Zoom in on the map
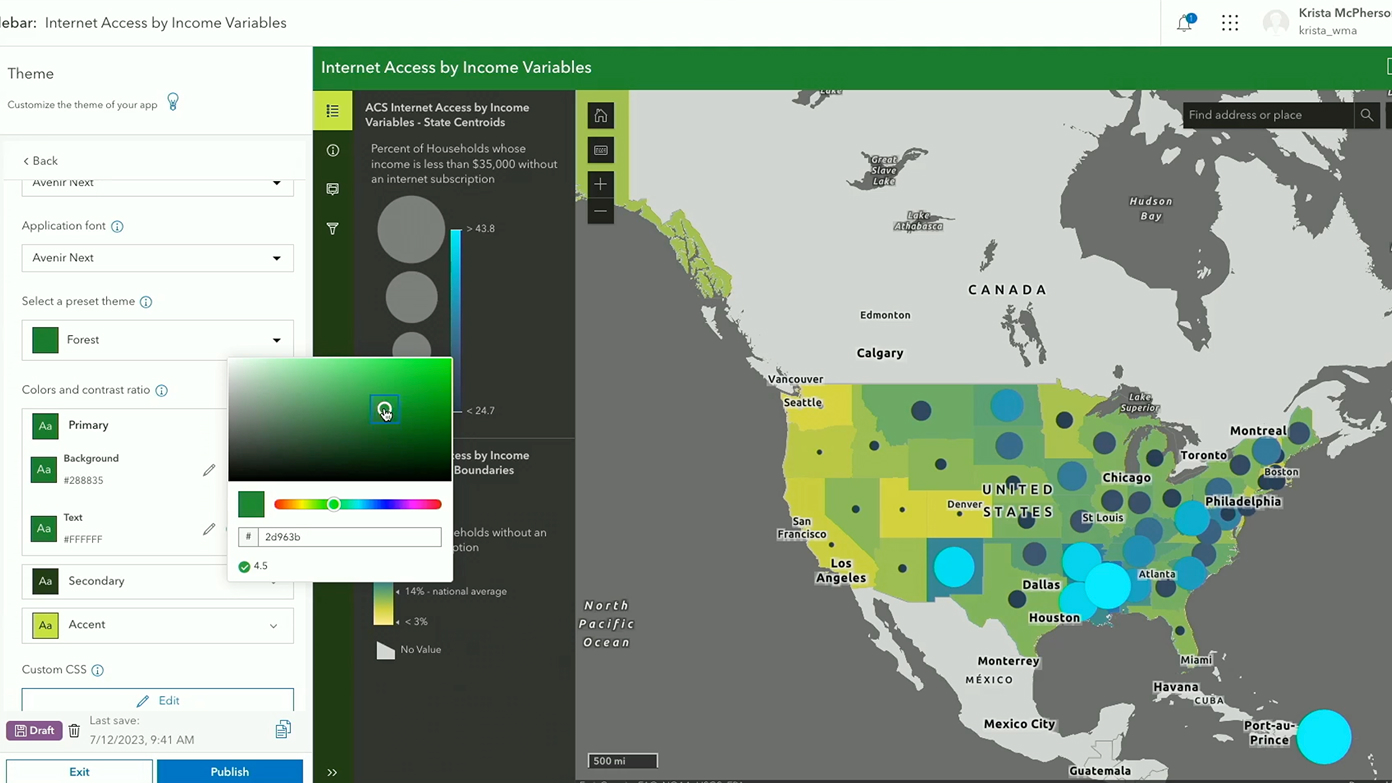 [x=601, y=184]
